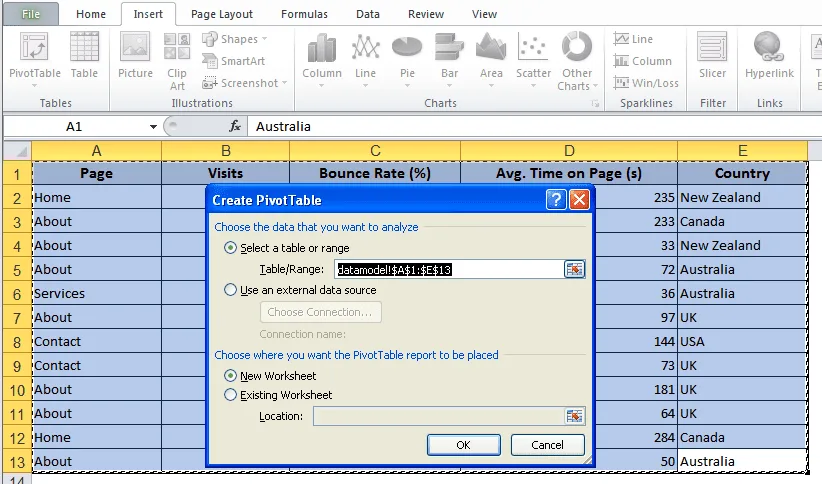The width and height of the screenshot is (822, 484).
Task: Switch to the Home tab
Action: (91, 14)
